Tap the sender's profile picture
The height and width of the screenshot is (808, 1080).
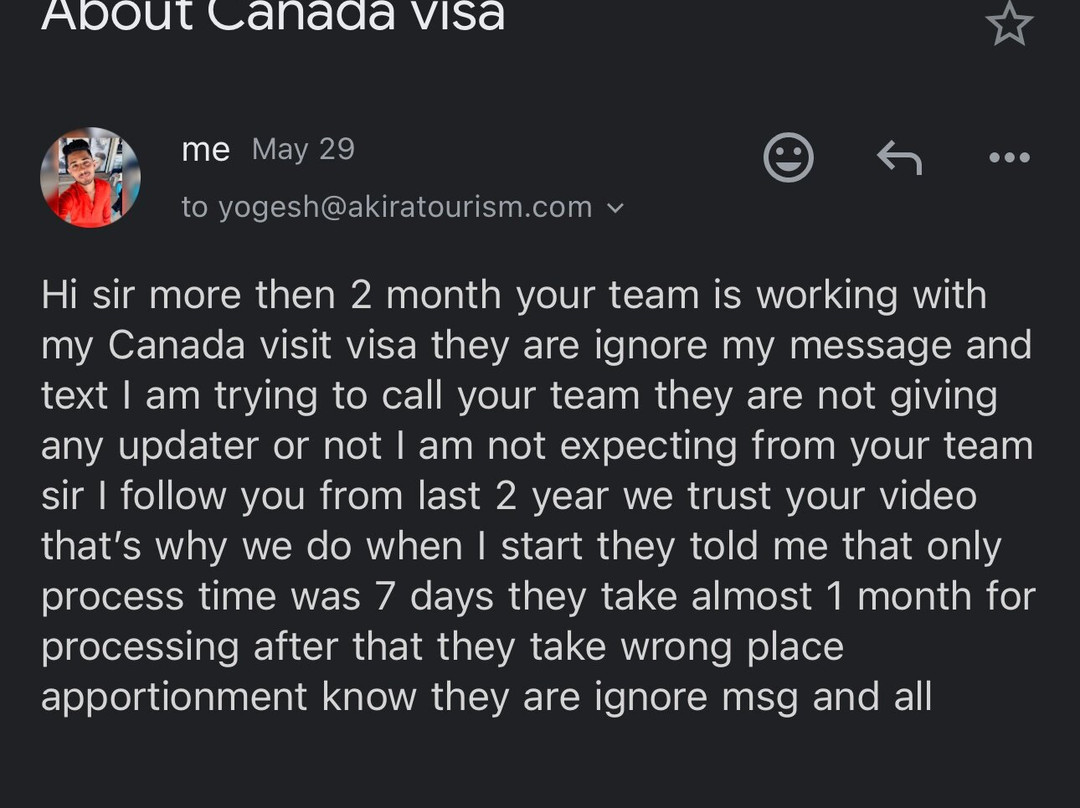(90, 177)
